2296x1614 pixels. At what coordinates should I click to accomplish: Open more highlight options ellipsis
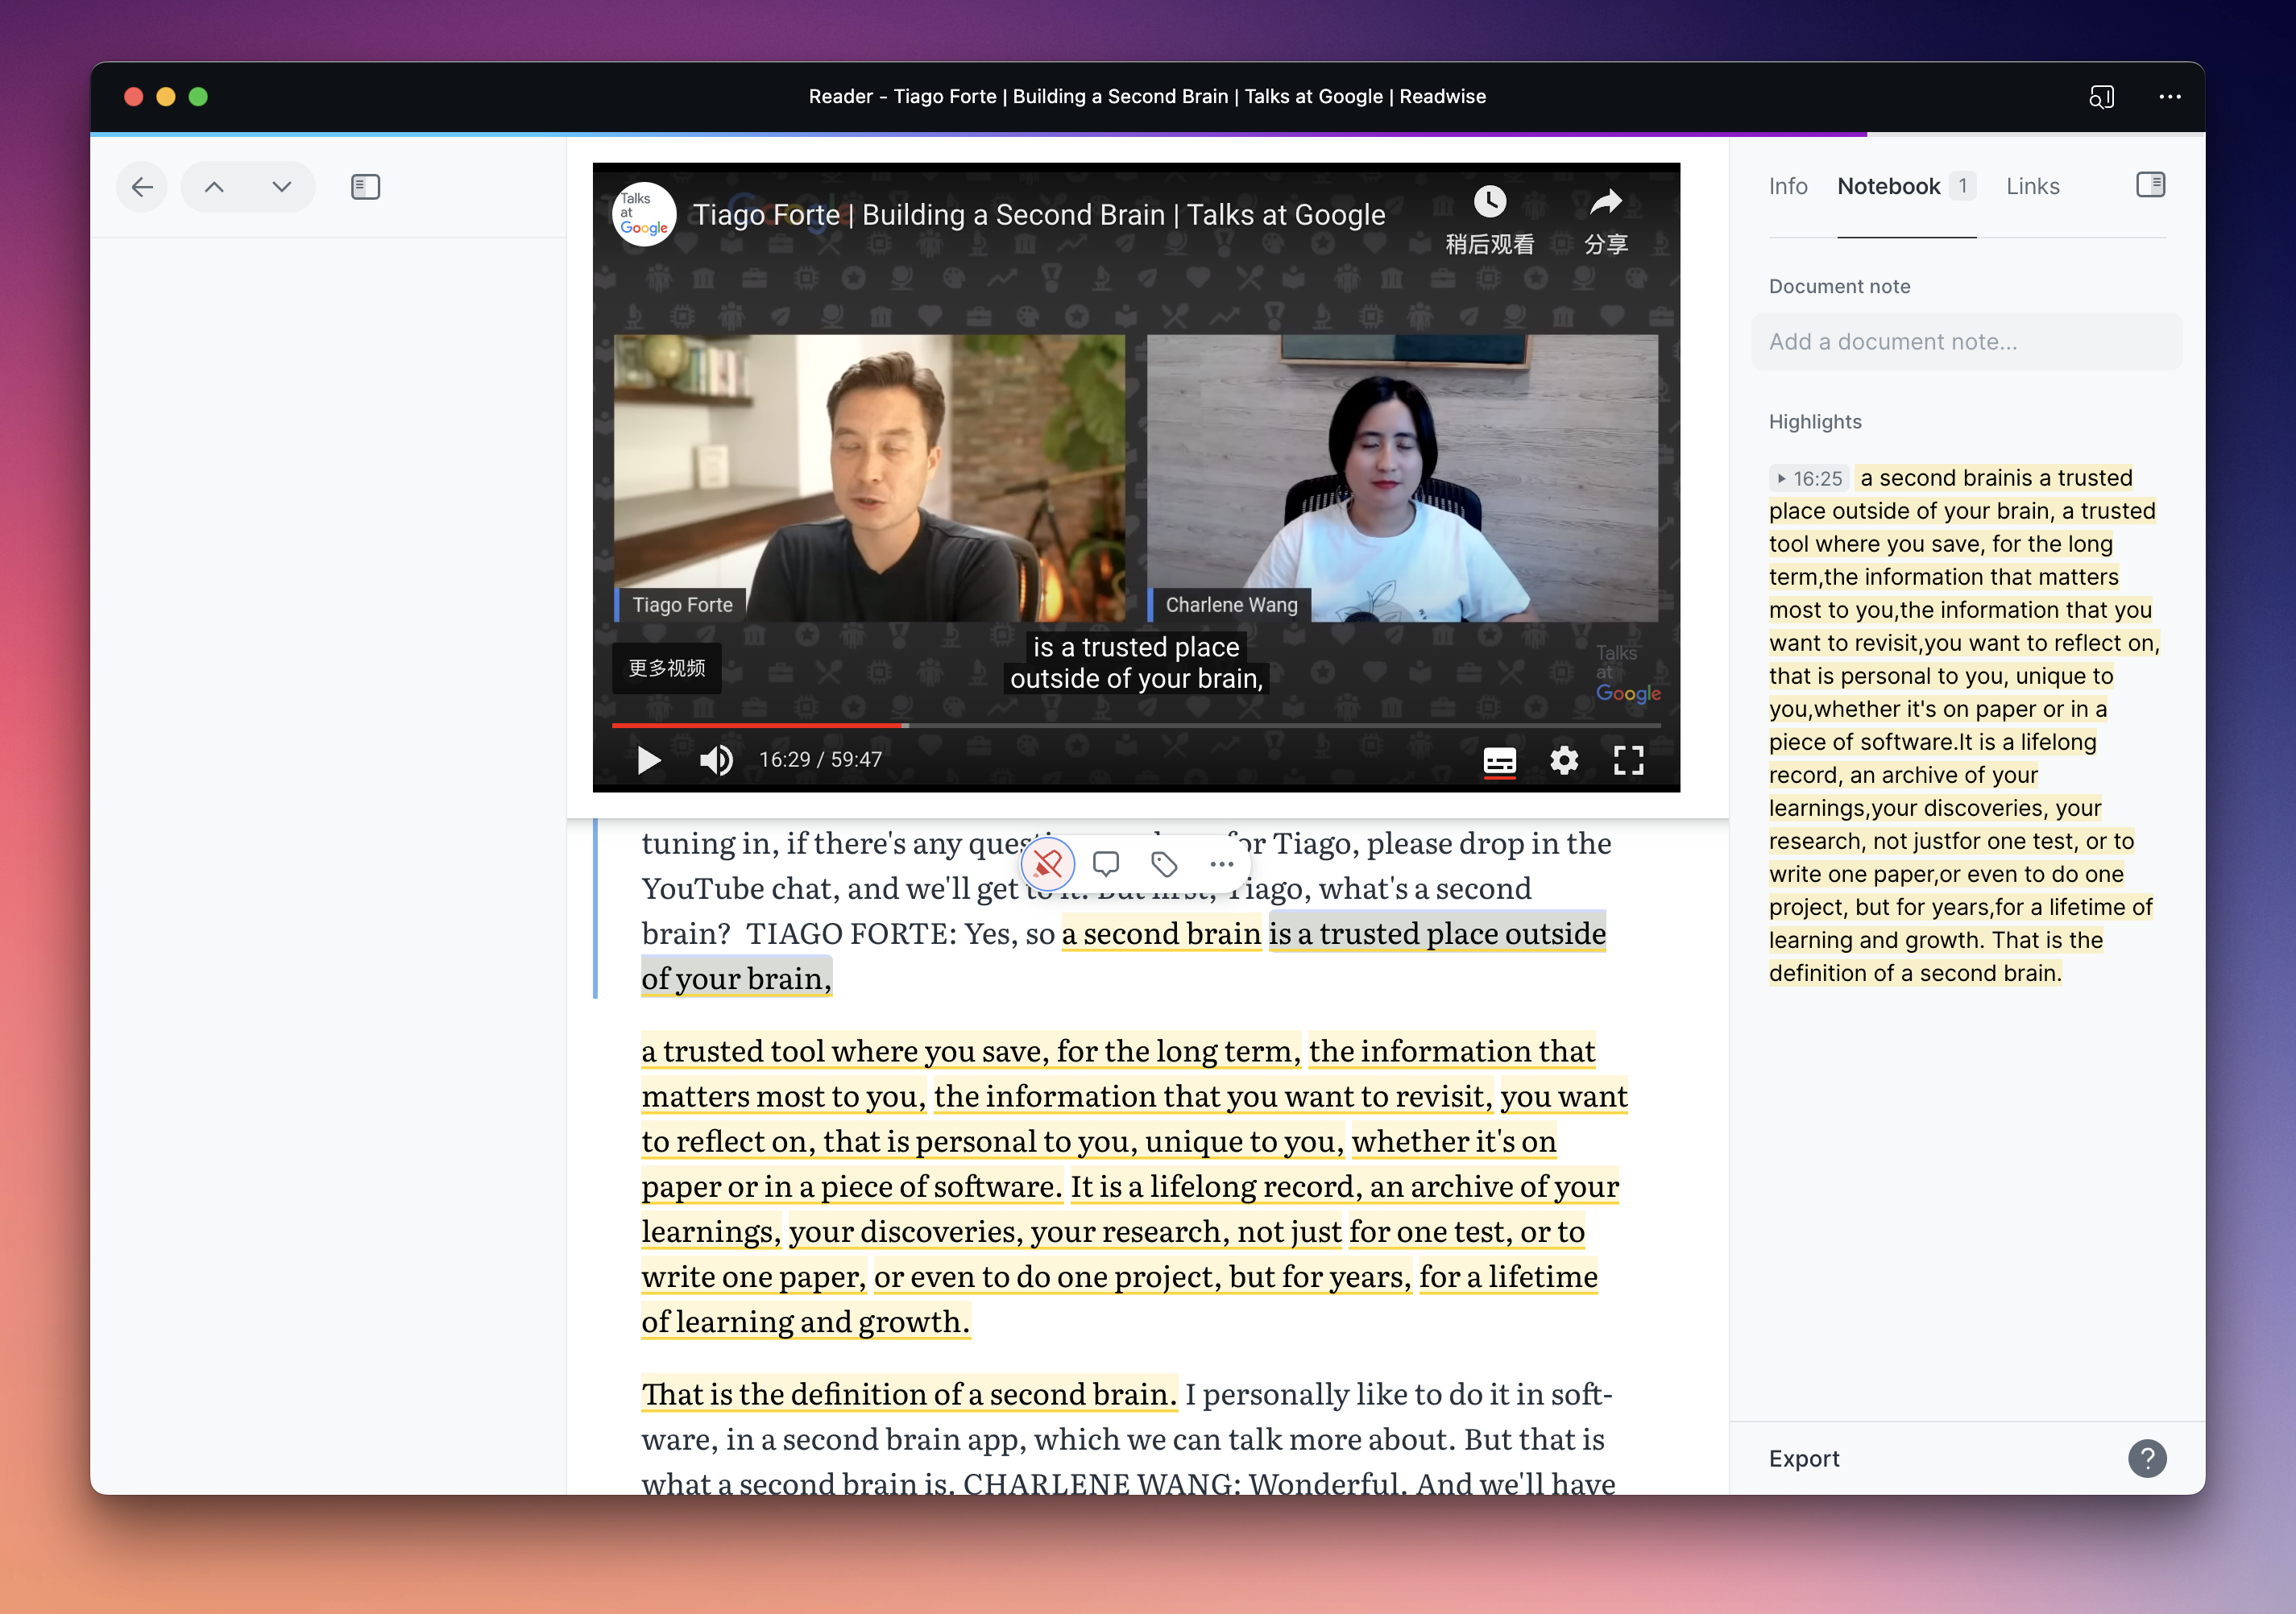click(1222, 864)
